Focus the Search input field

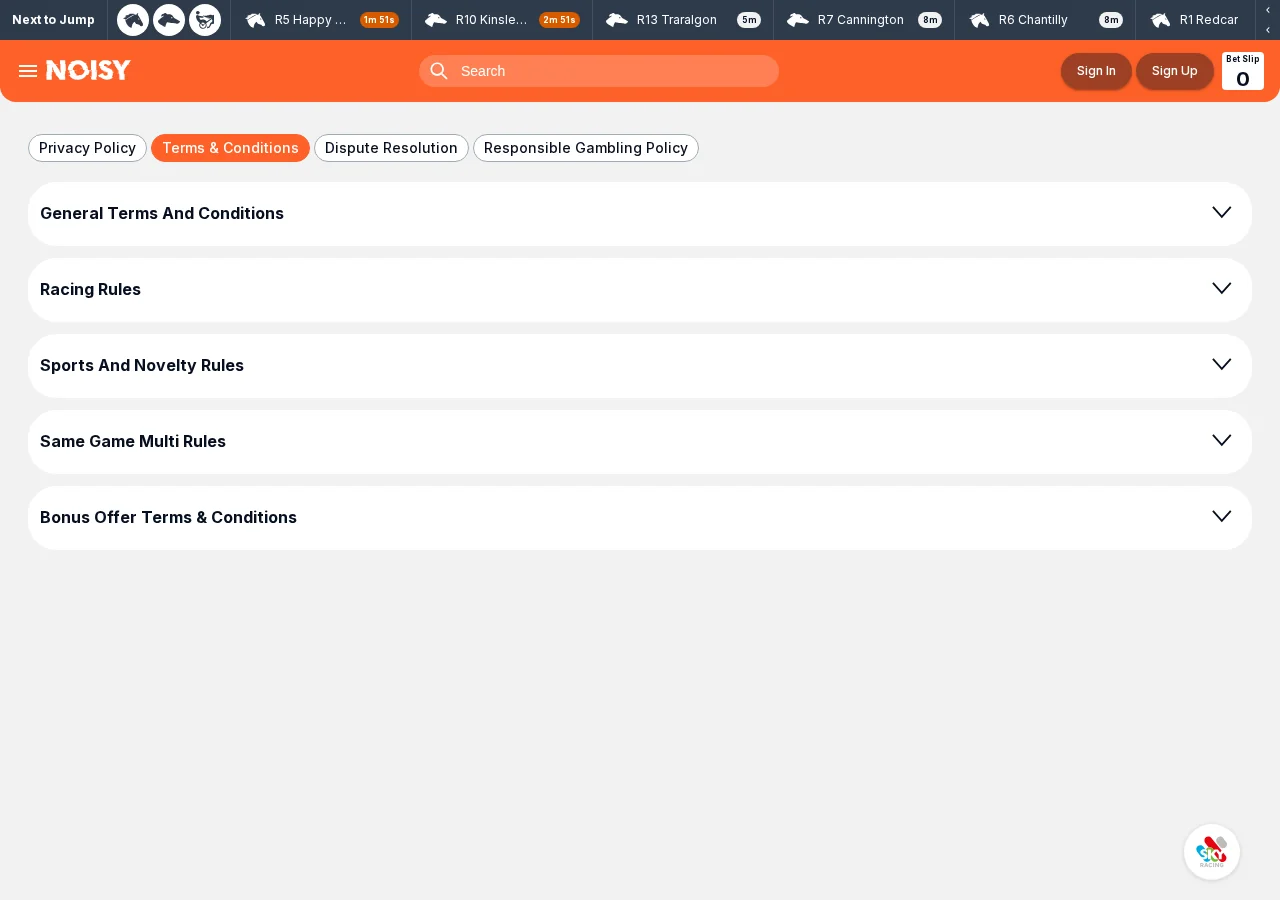pyautogui.click(x=599, y=71)
